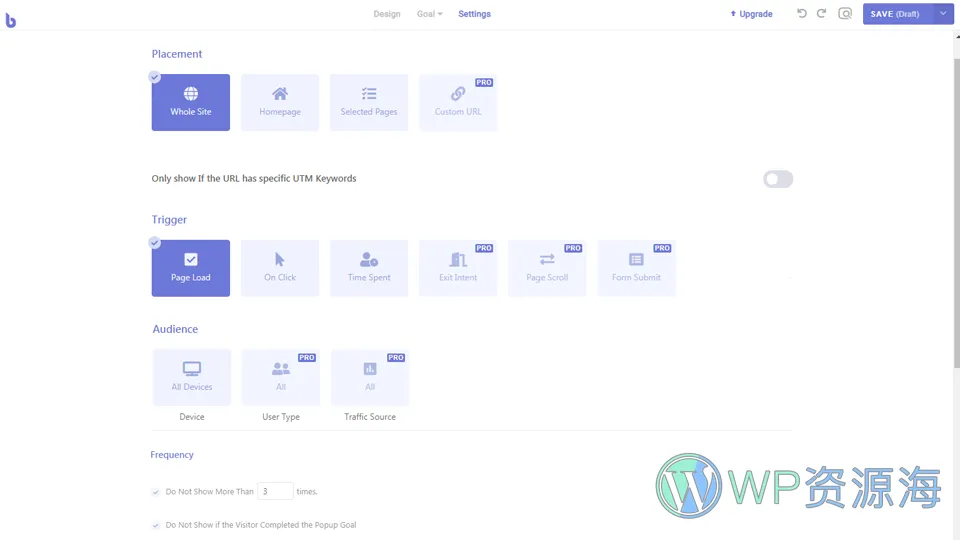Click the SAVE (Draft) button
This screenshot has height=540, width=960.
pos(896,14)
